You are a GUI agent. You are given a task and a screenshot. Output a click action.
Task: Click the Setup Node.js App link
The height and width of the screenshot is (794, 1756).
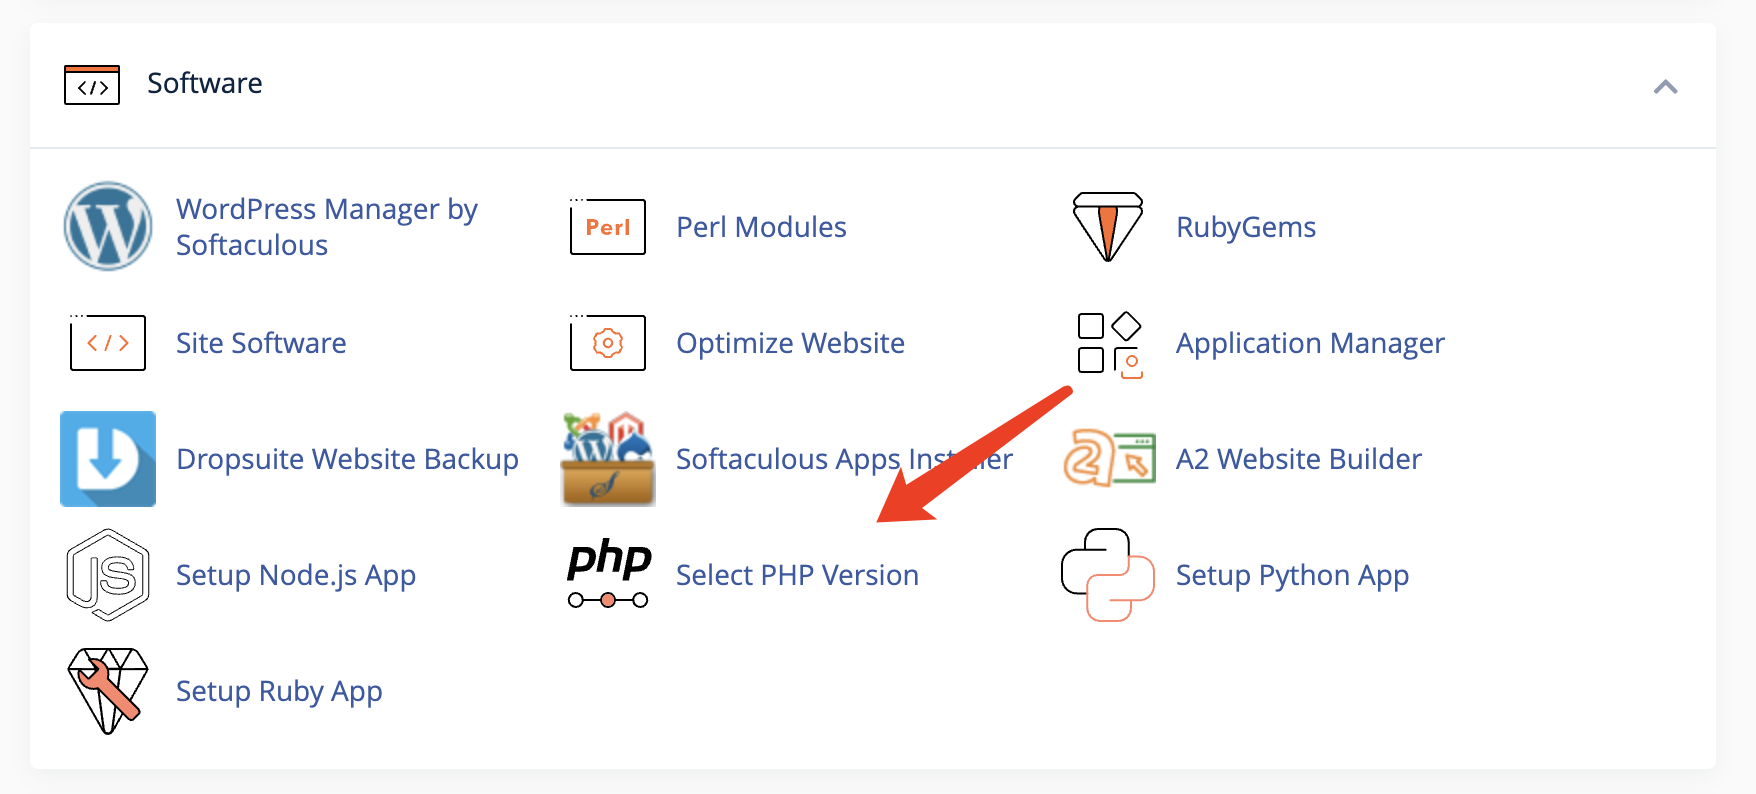coord(296,575)
